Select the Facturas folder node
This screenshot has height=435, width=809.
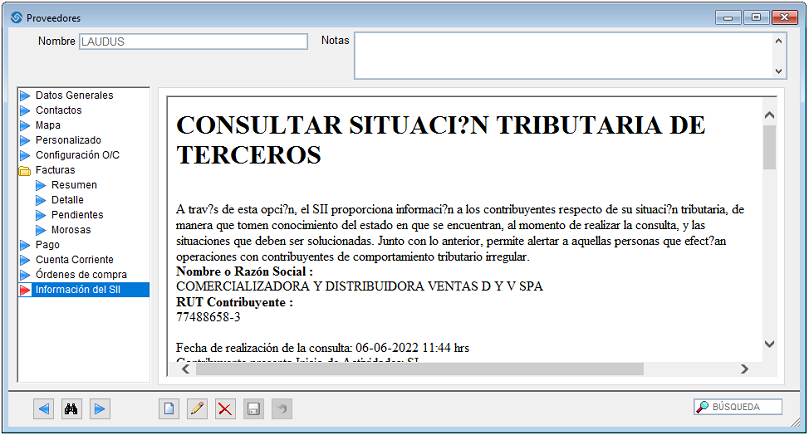point(55,170)
